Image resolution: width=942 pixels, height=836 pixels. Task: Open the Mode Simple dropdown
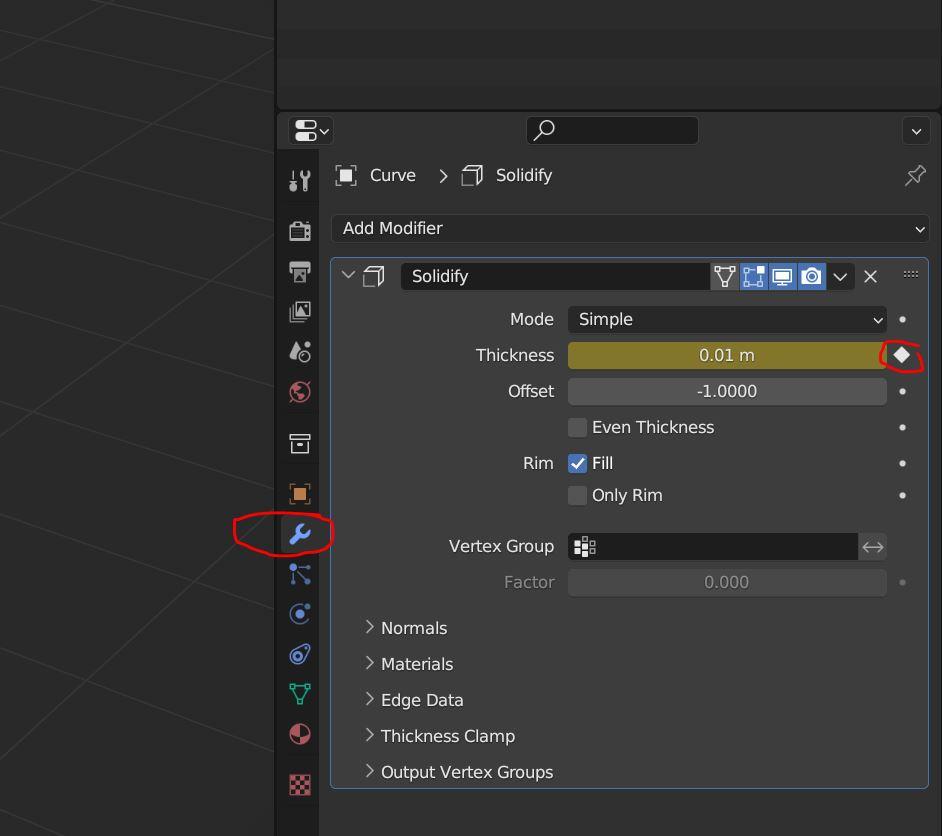727,320
